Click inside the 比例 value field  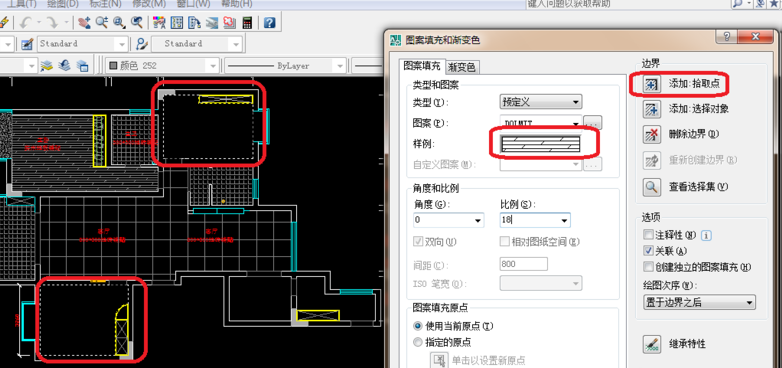[x=529, y=220]
